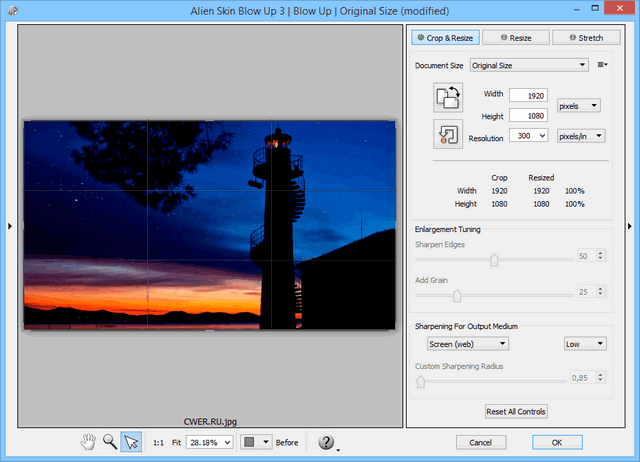Select the arrow pointer tool
The width and height of the screenshot is (640, 462).
click(x=131, y=441)
